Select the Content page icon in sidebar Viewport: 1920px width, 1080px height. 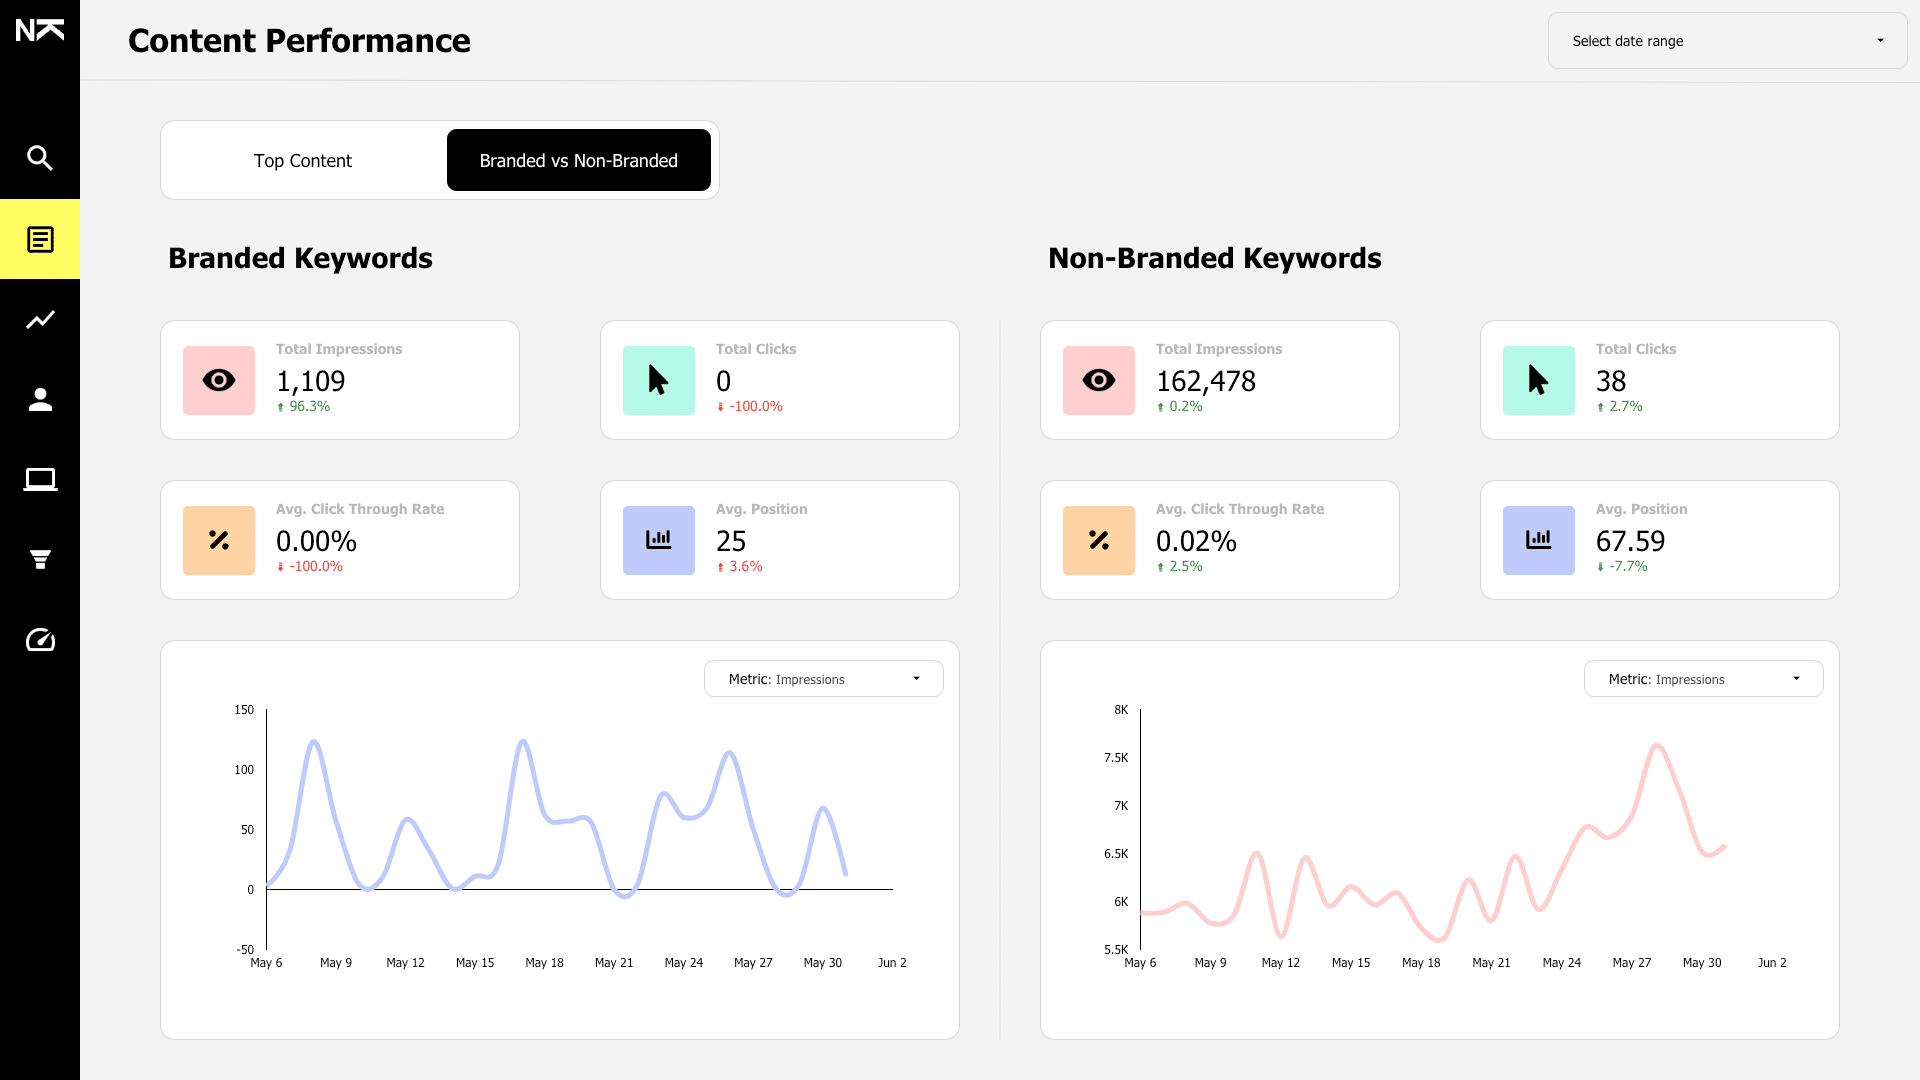pos(40,240)
